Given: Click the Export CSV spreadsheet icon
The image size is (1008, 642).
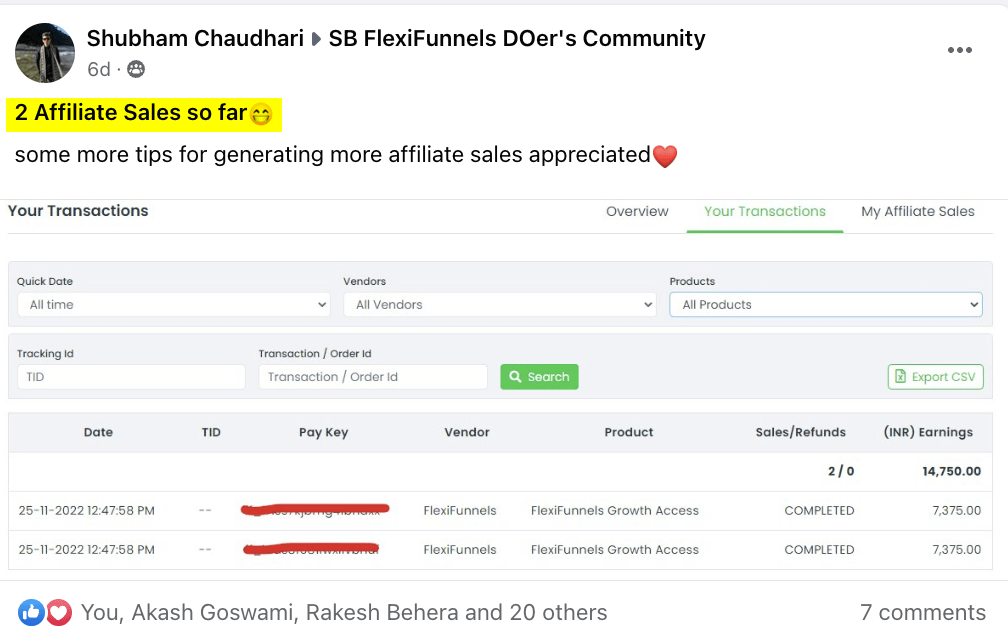Looking at the screenshot, I should (901, 377).
